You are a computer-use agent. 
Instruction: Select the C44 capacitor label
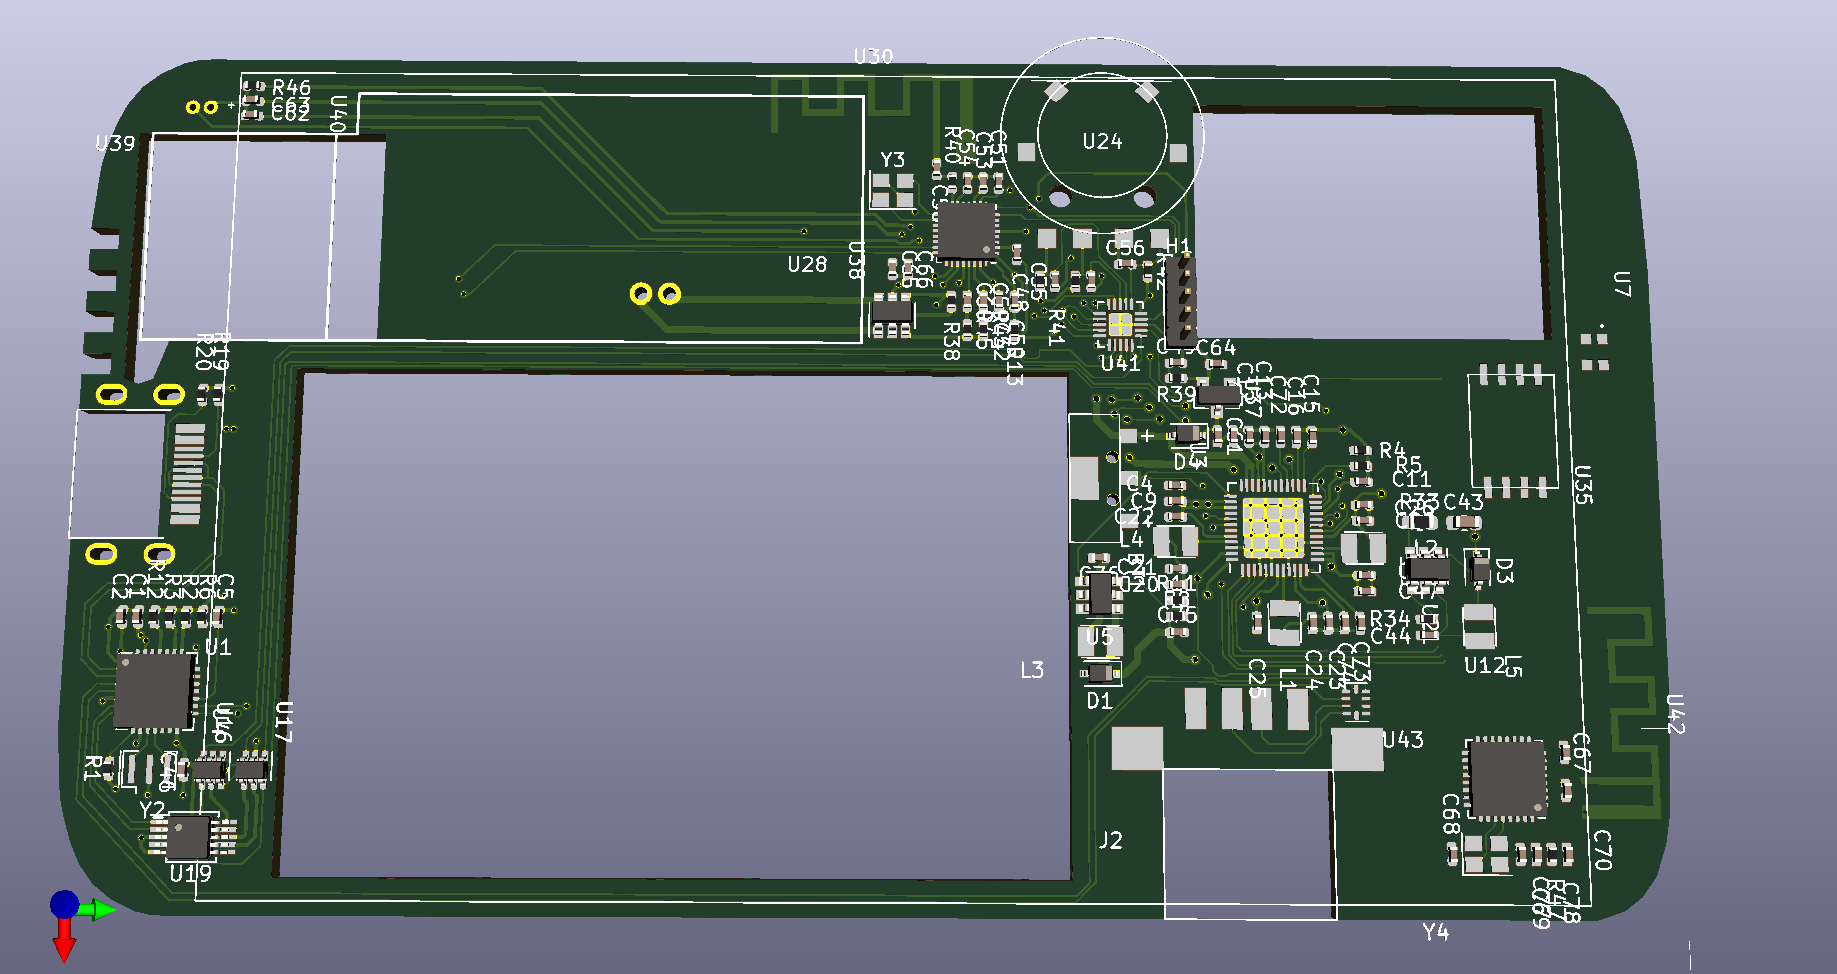[x=1390, y=636]
